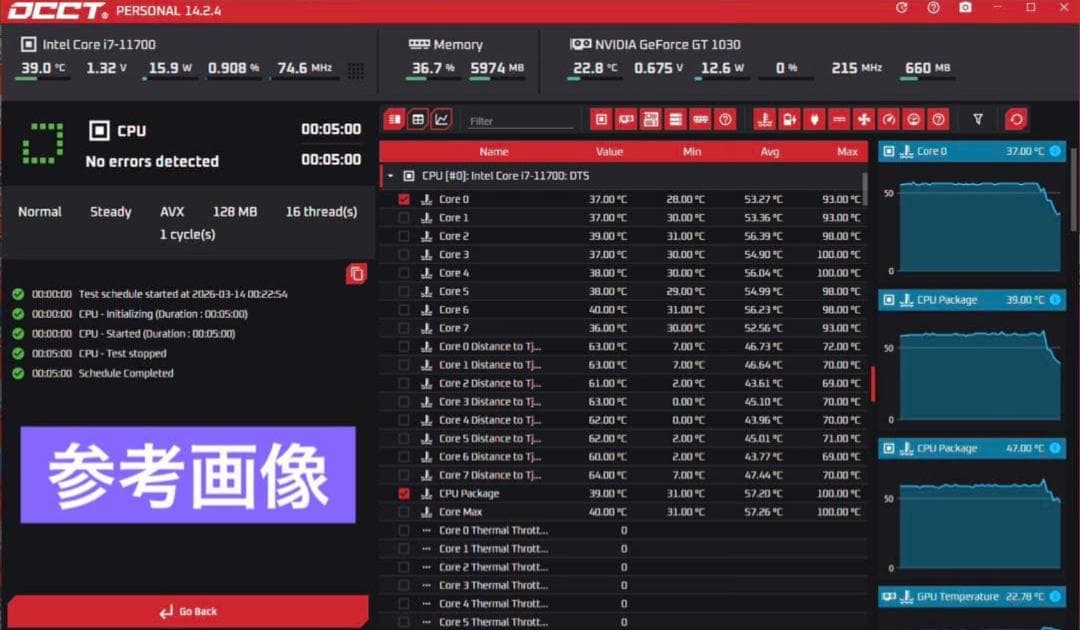The width and height of the screenshot is (1080, 630).
Task: Select the Core 6 row name
Action: click(x=454, y=310)
